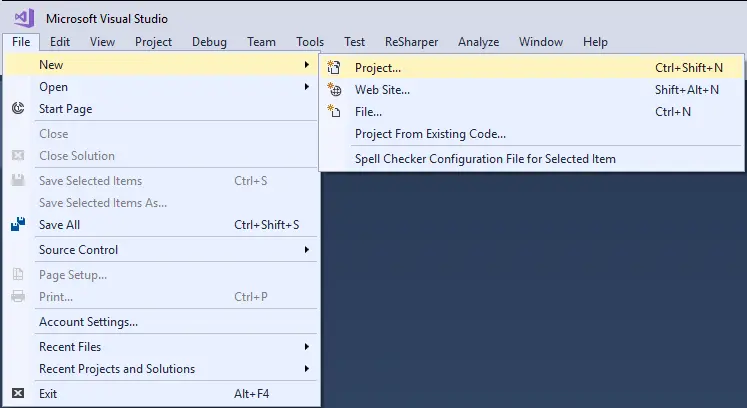The width and height of the screenshot is (747, 408).
Task: Choose Spell Checker Configuration File entry
Action: coord(532,159)
